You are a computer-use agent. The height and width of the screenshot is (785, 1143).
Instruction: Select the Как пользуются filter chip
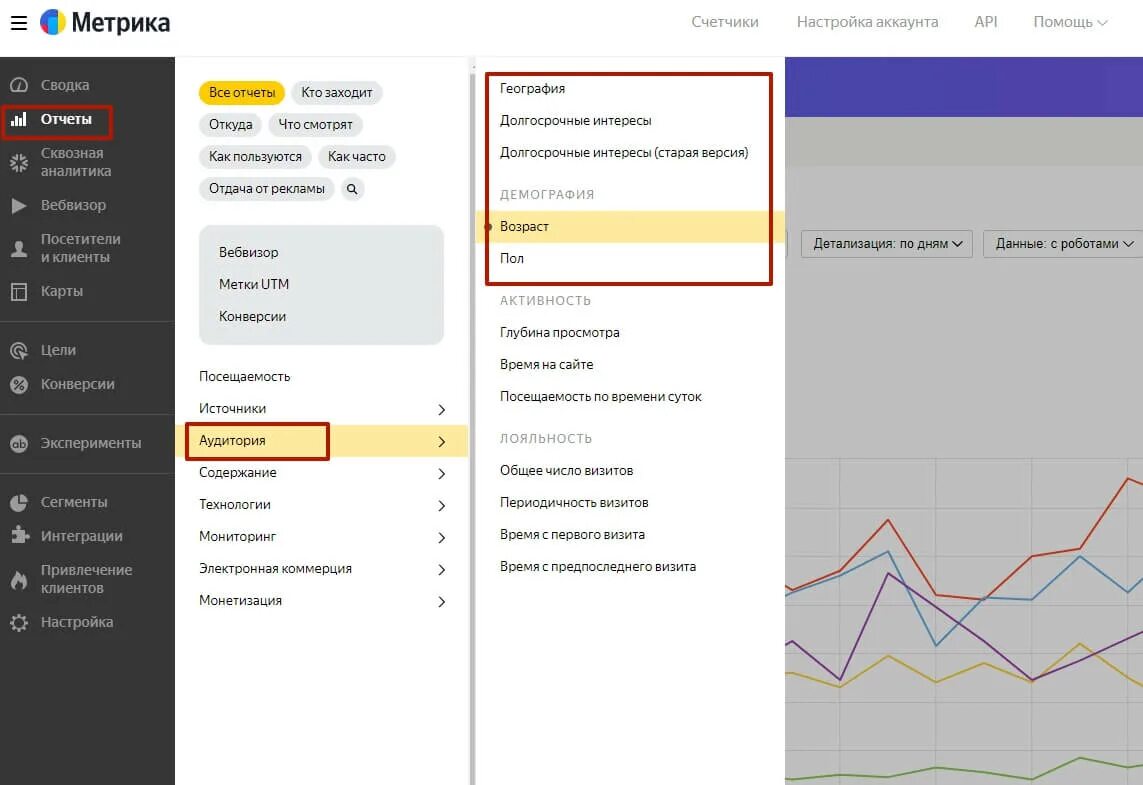(255, 157)
